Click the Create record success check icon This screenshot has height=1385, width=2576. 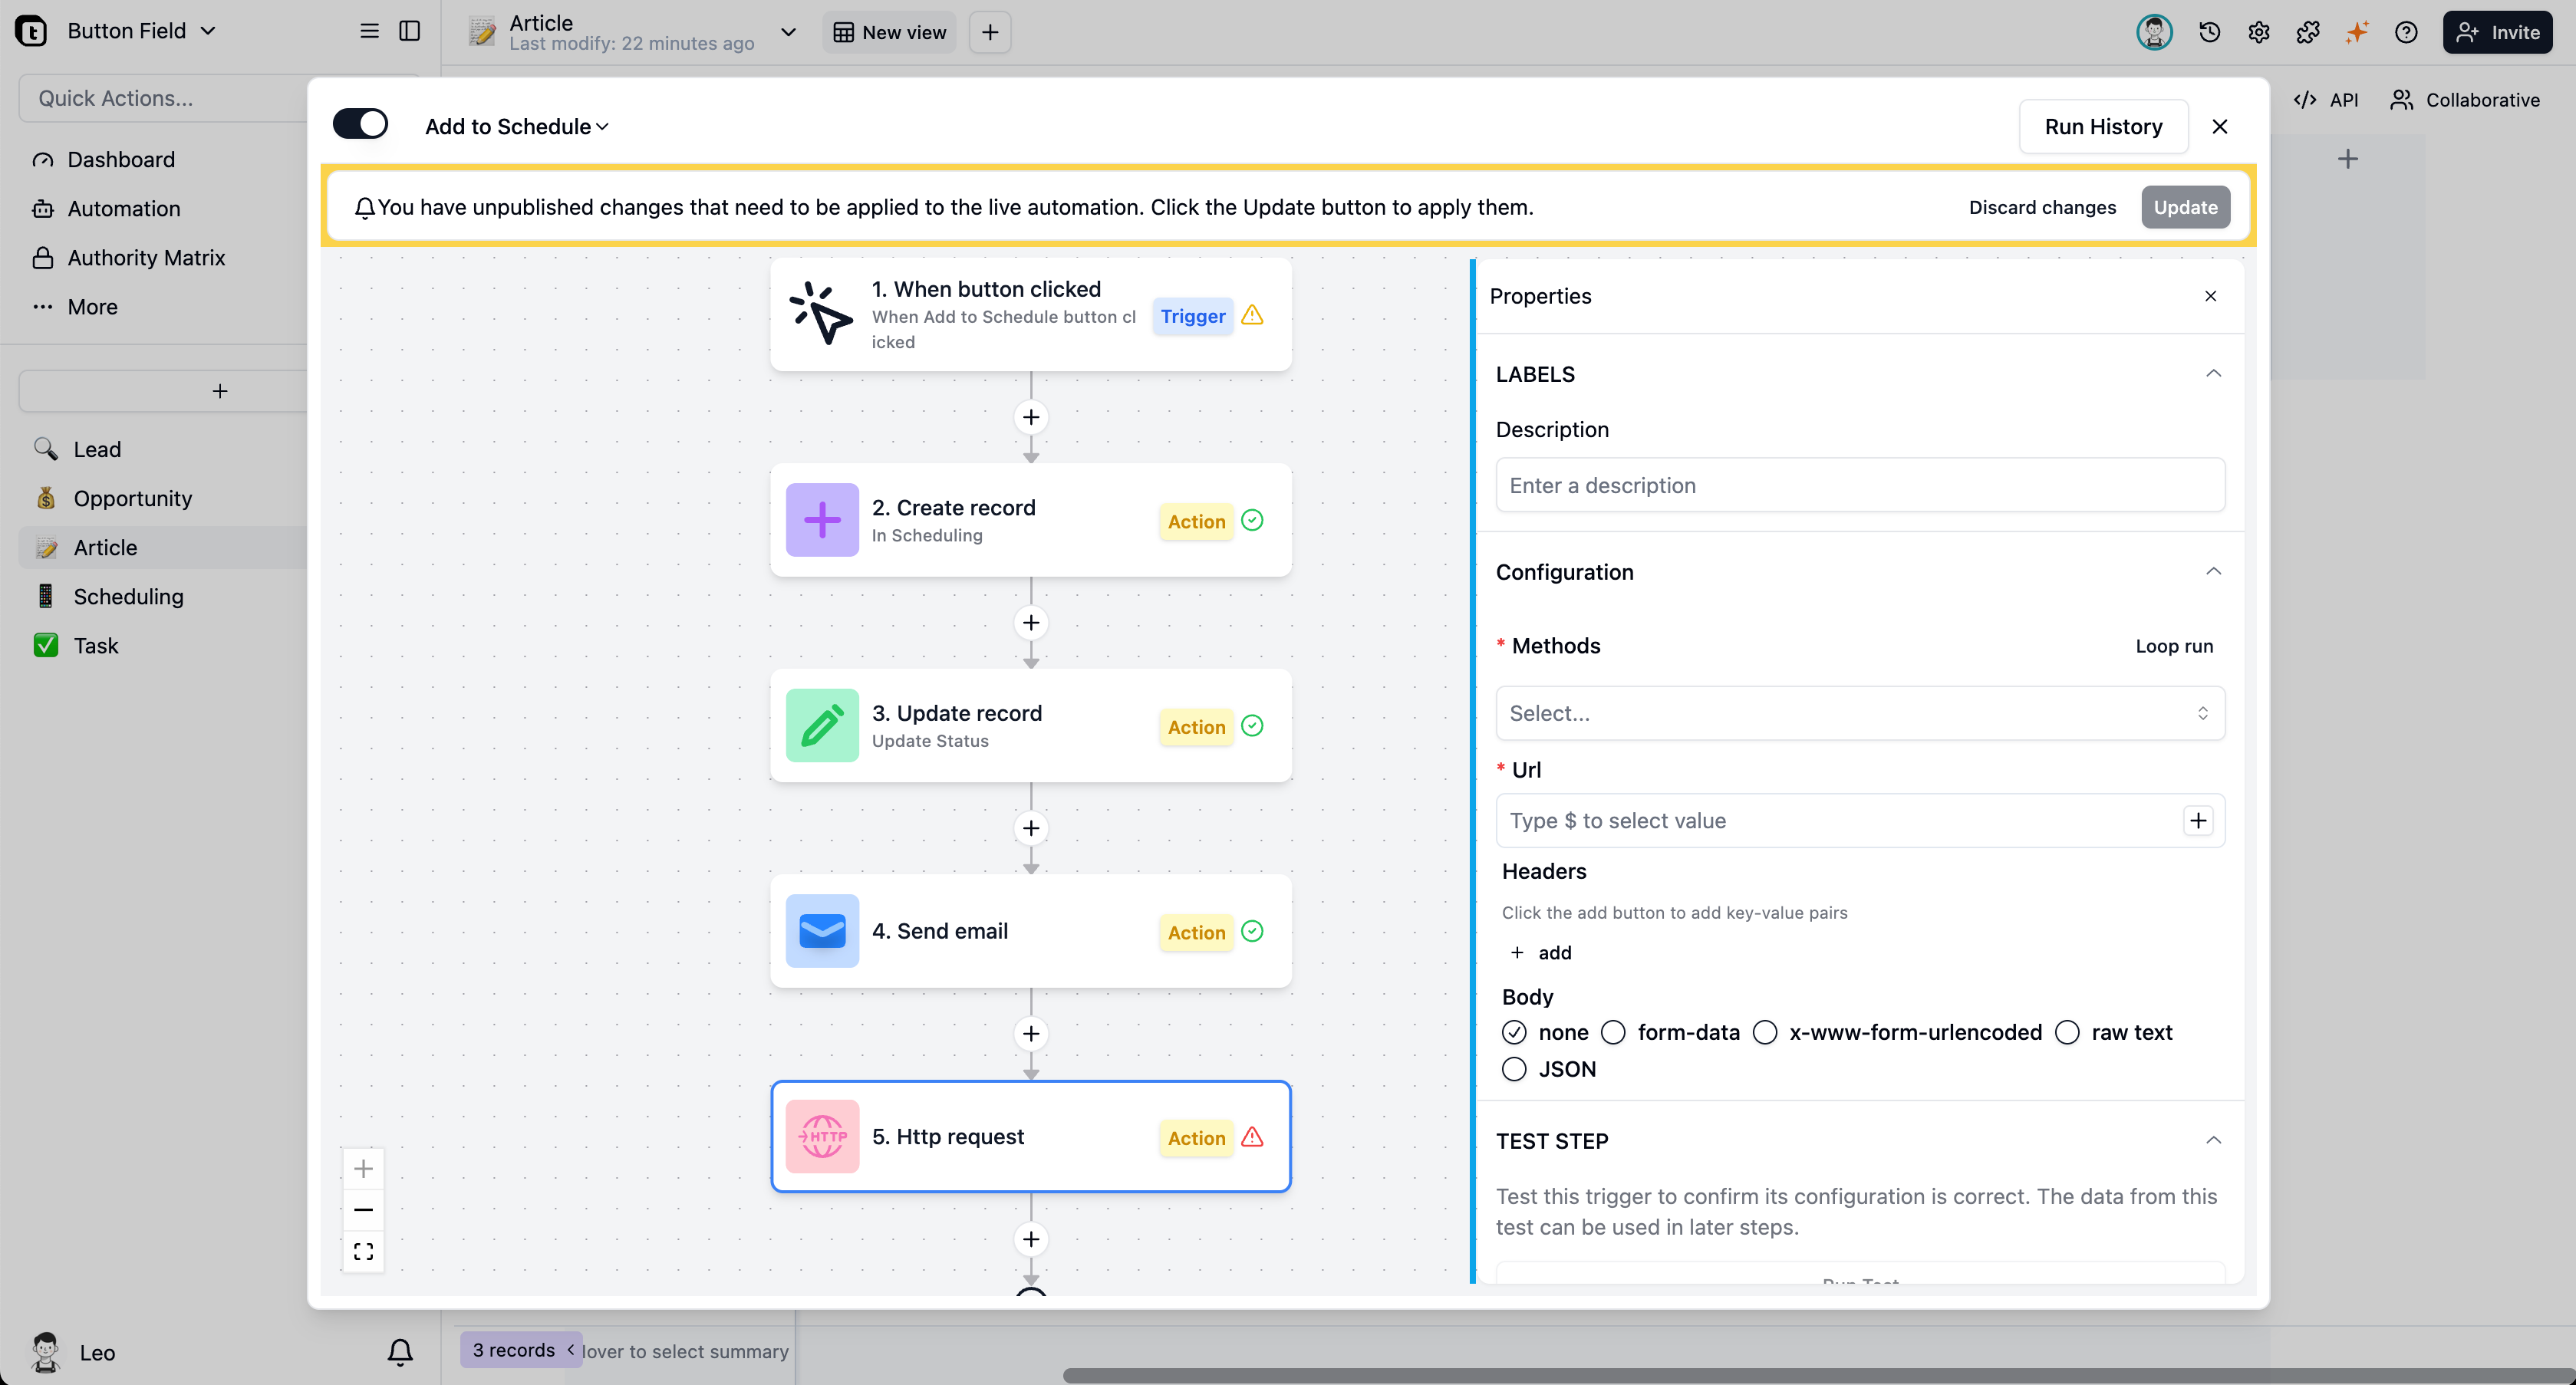coord(1252,520)
